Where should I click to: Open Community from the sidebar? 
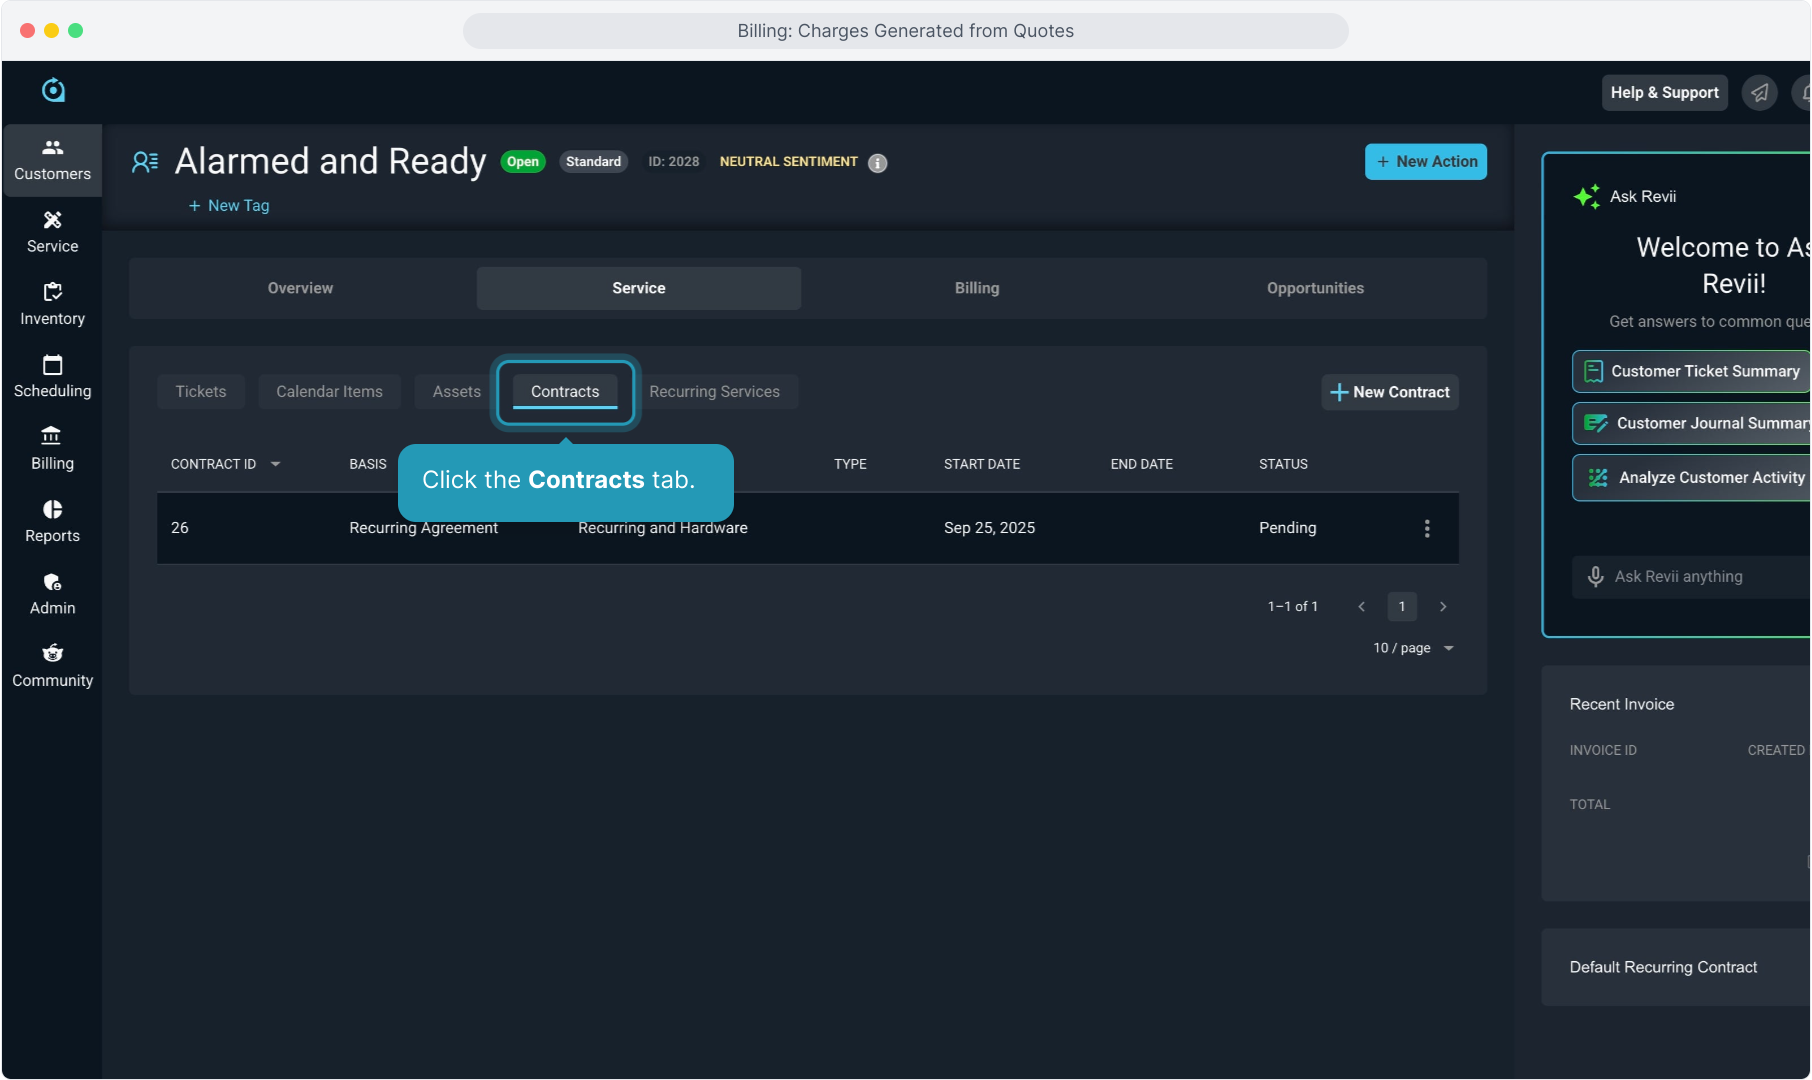tap(52, 666)
